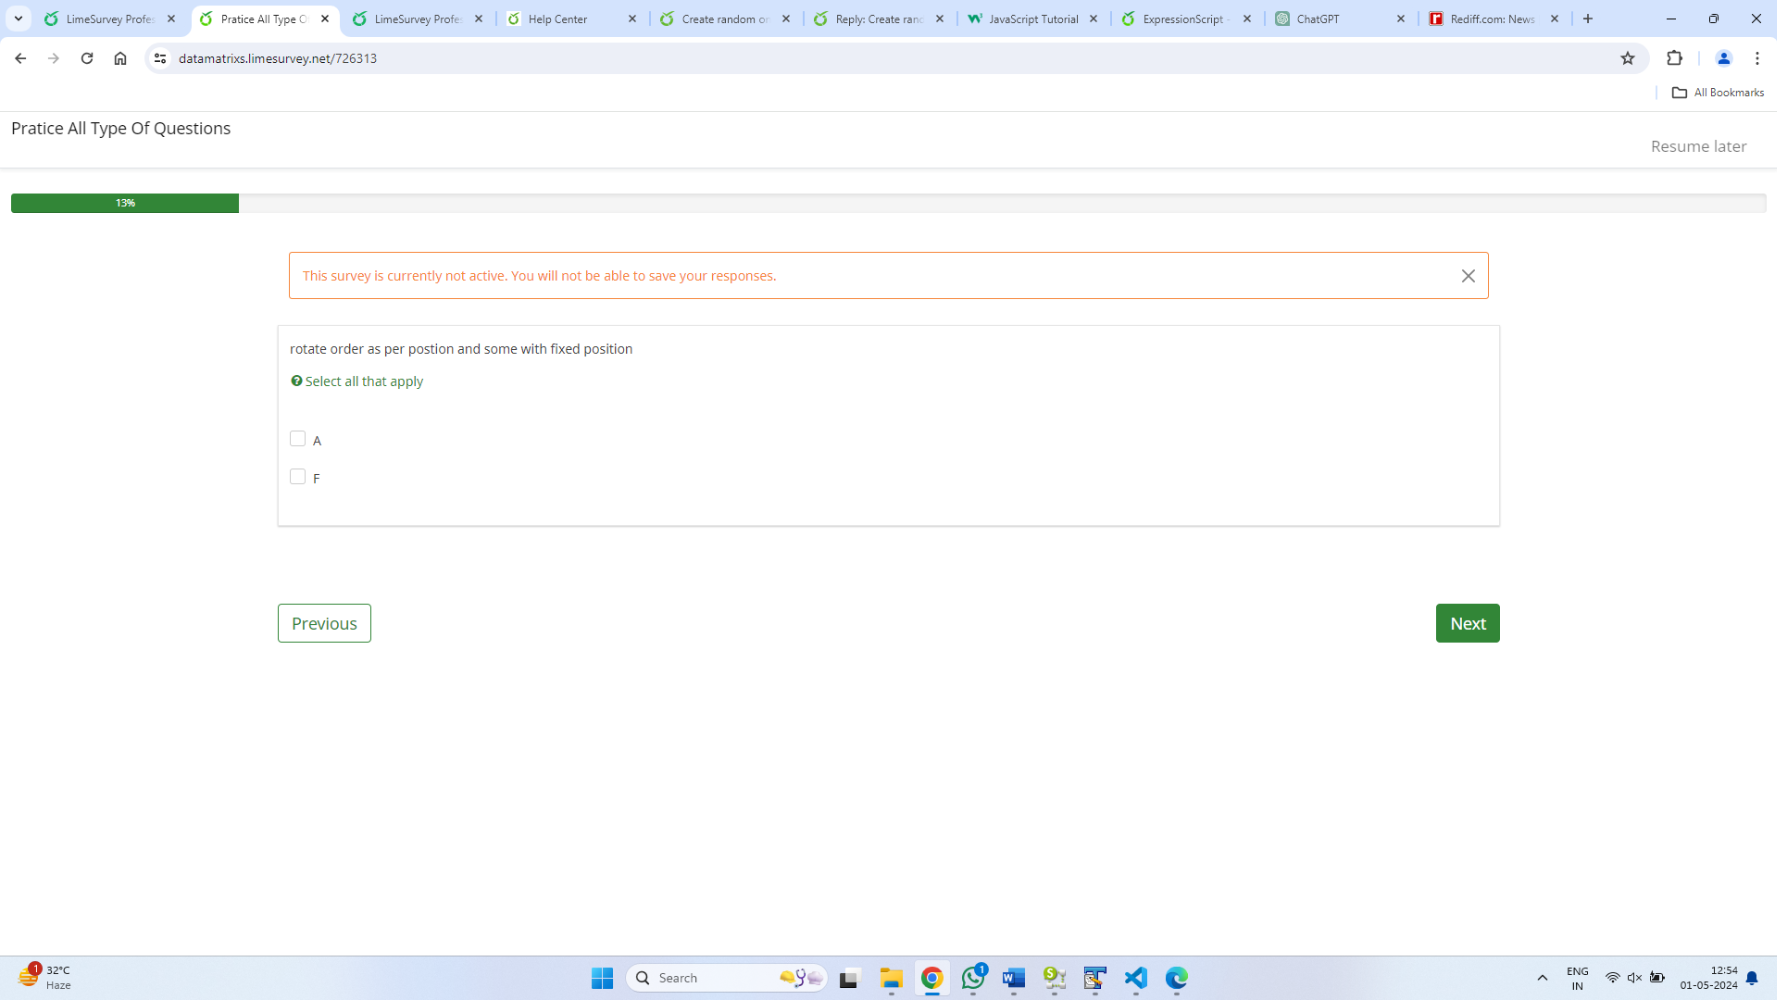Go back with the Previous button
Viewport: 1777px width, 1000px height.
click(324, 623)
